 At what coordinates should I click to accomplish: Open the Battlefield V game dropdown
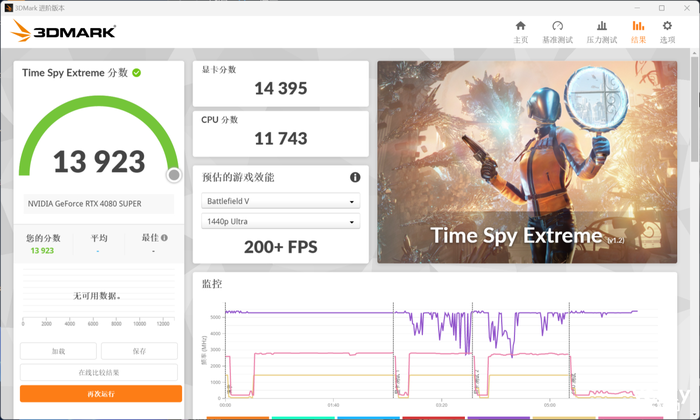pyautogui.click(x=280, y=201)
